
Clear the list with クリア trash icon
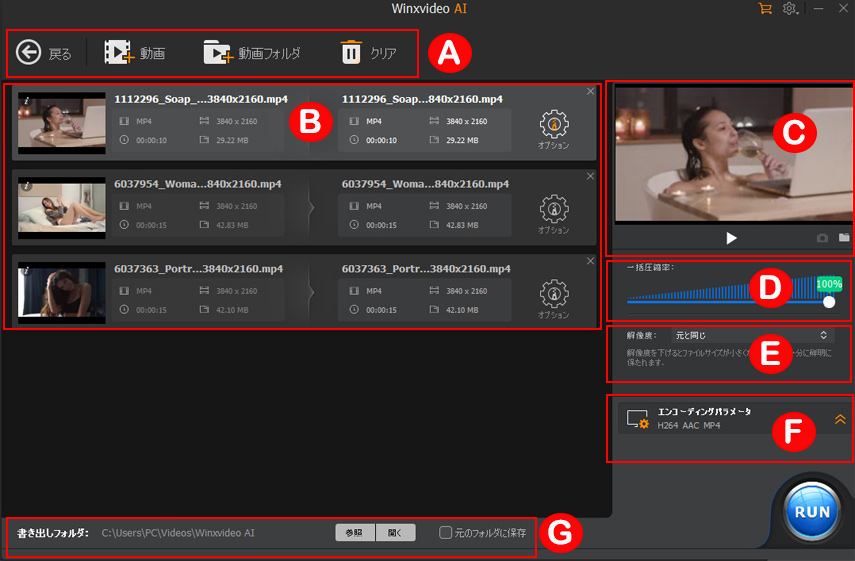pos(351,53)
